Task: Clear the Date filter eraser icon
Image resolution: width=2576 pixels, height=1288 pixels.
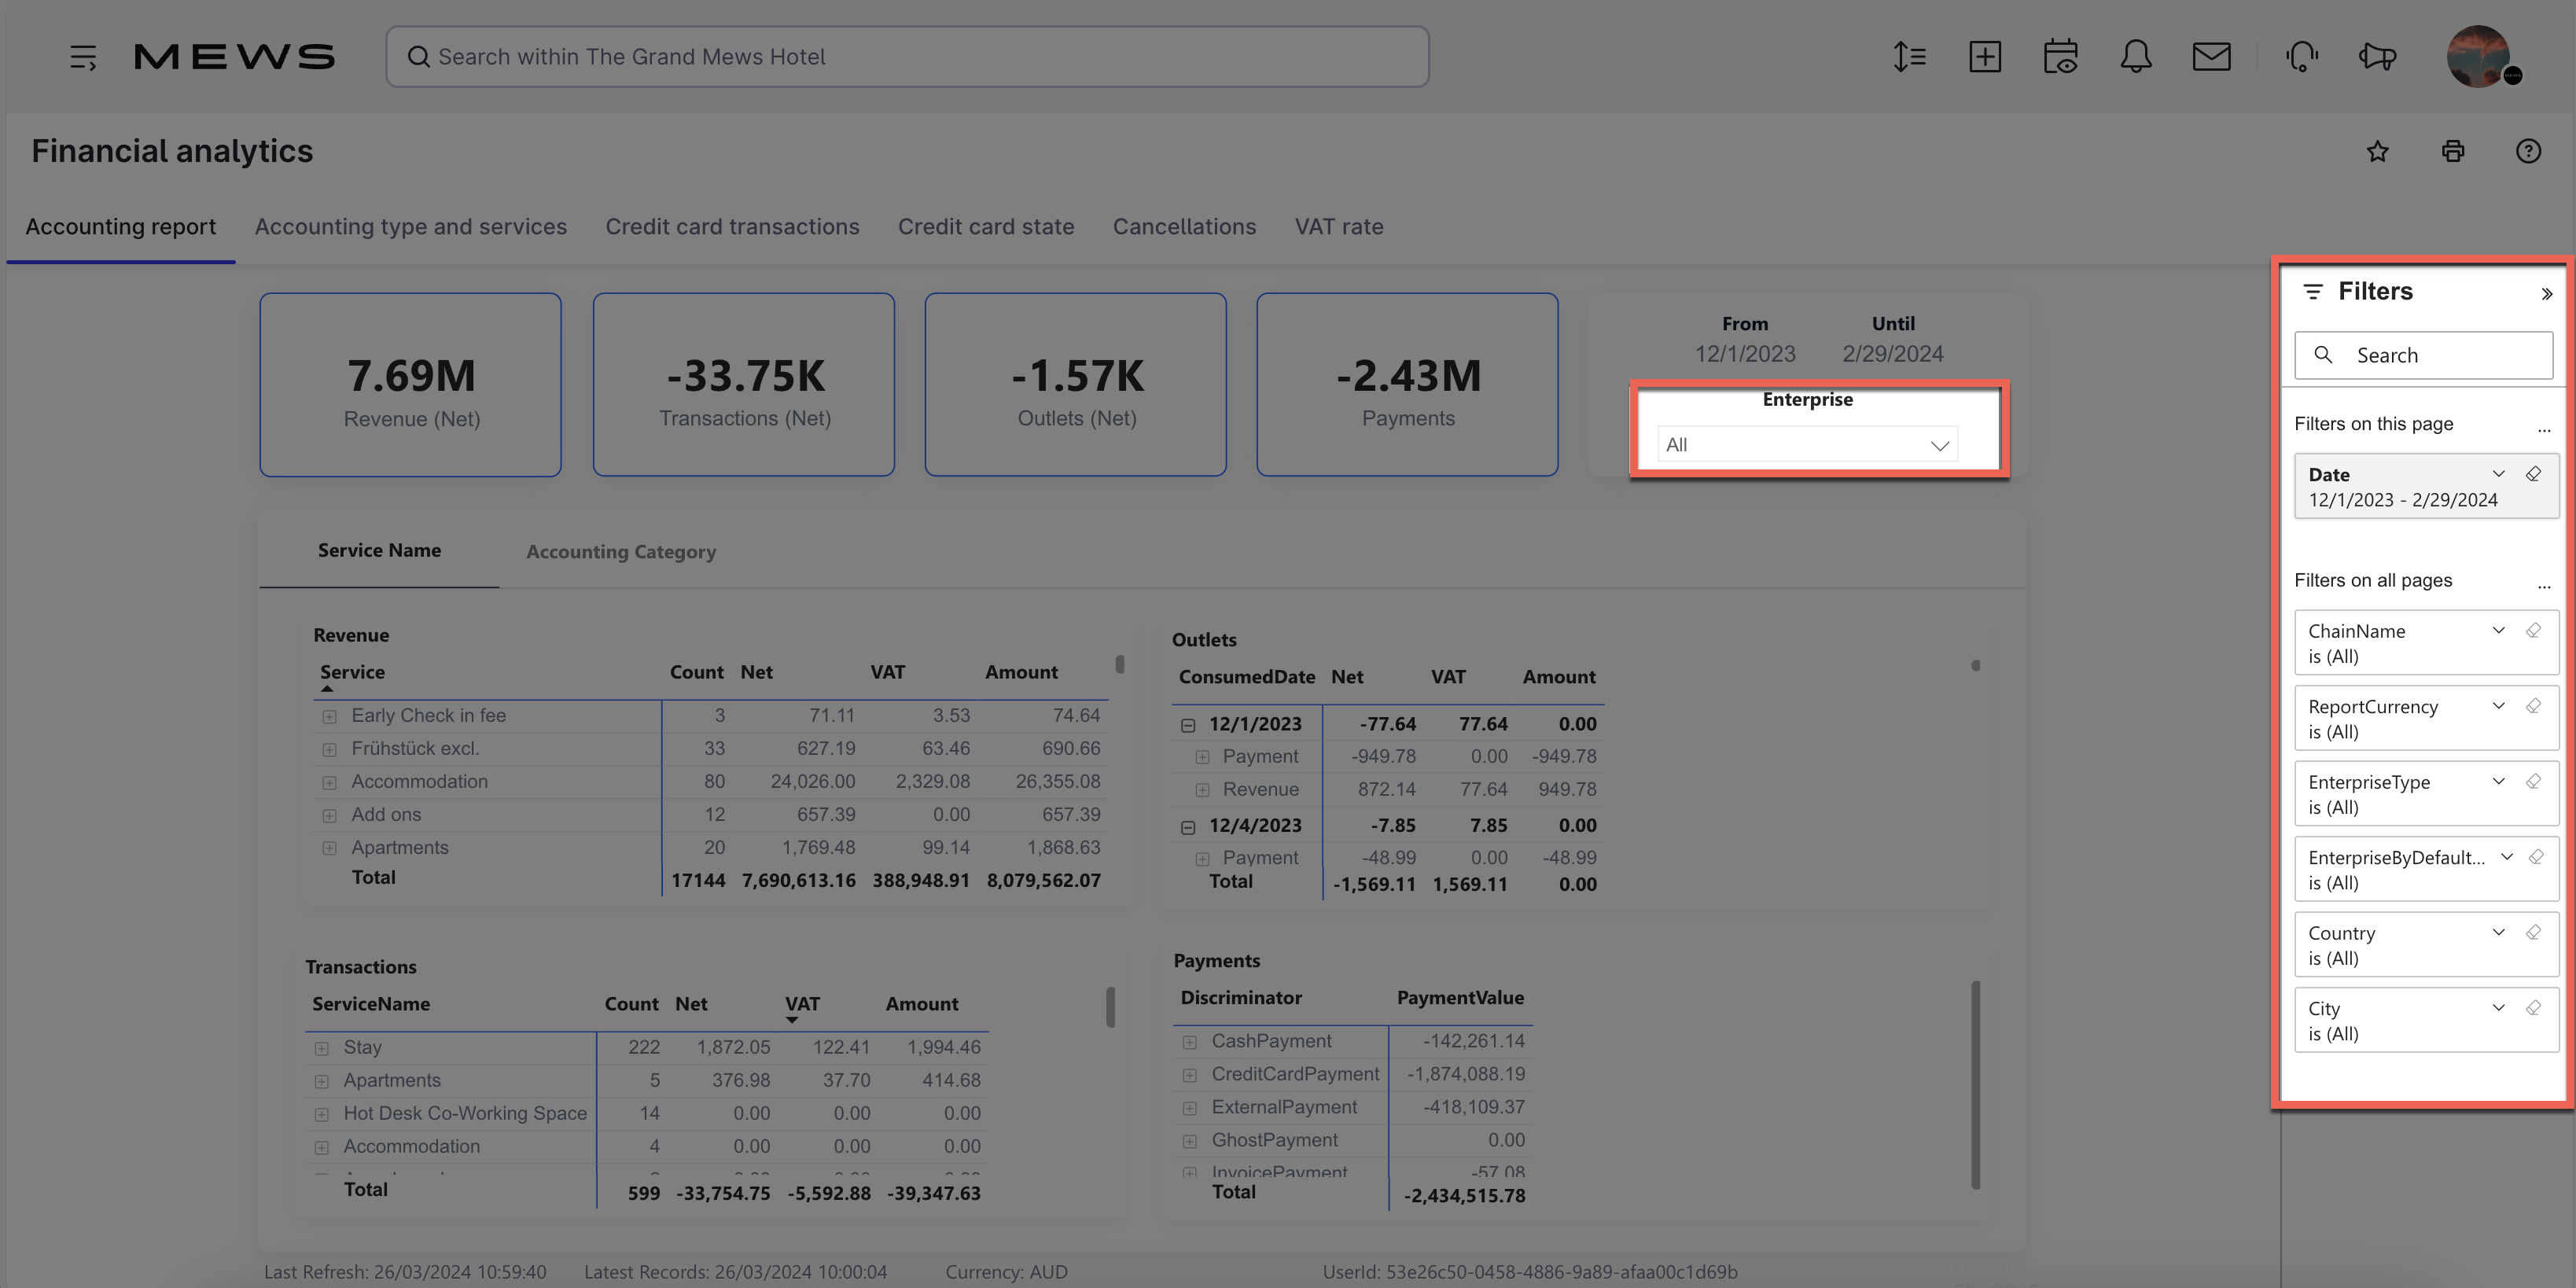Action: (x=2533, y=474)
